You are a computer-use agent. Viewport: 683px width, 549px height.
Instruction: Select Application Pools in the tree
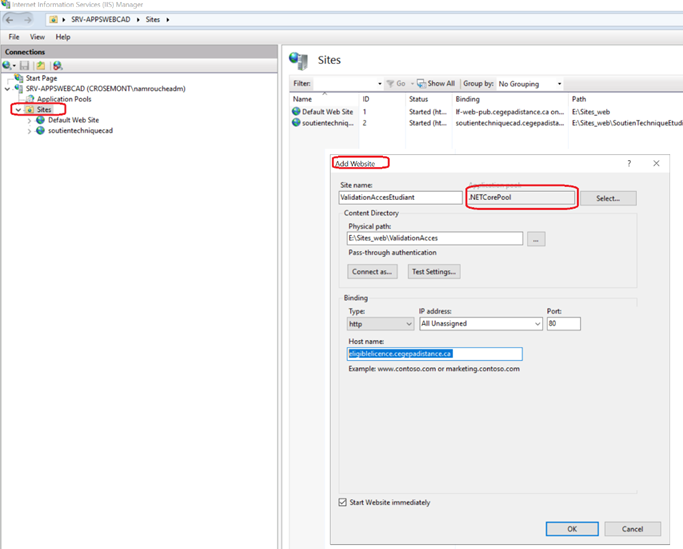click(x=64, y=99)
